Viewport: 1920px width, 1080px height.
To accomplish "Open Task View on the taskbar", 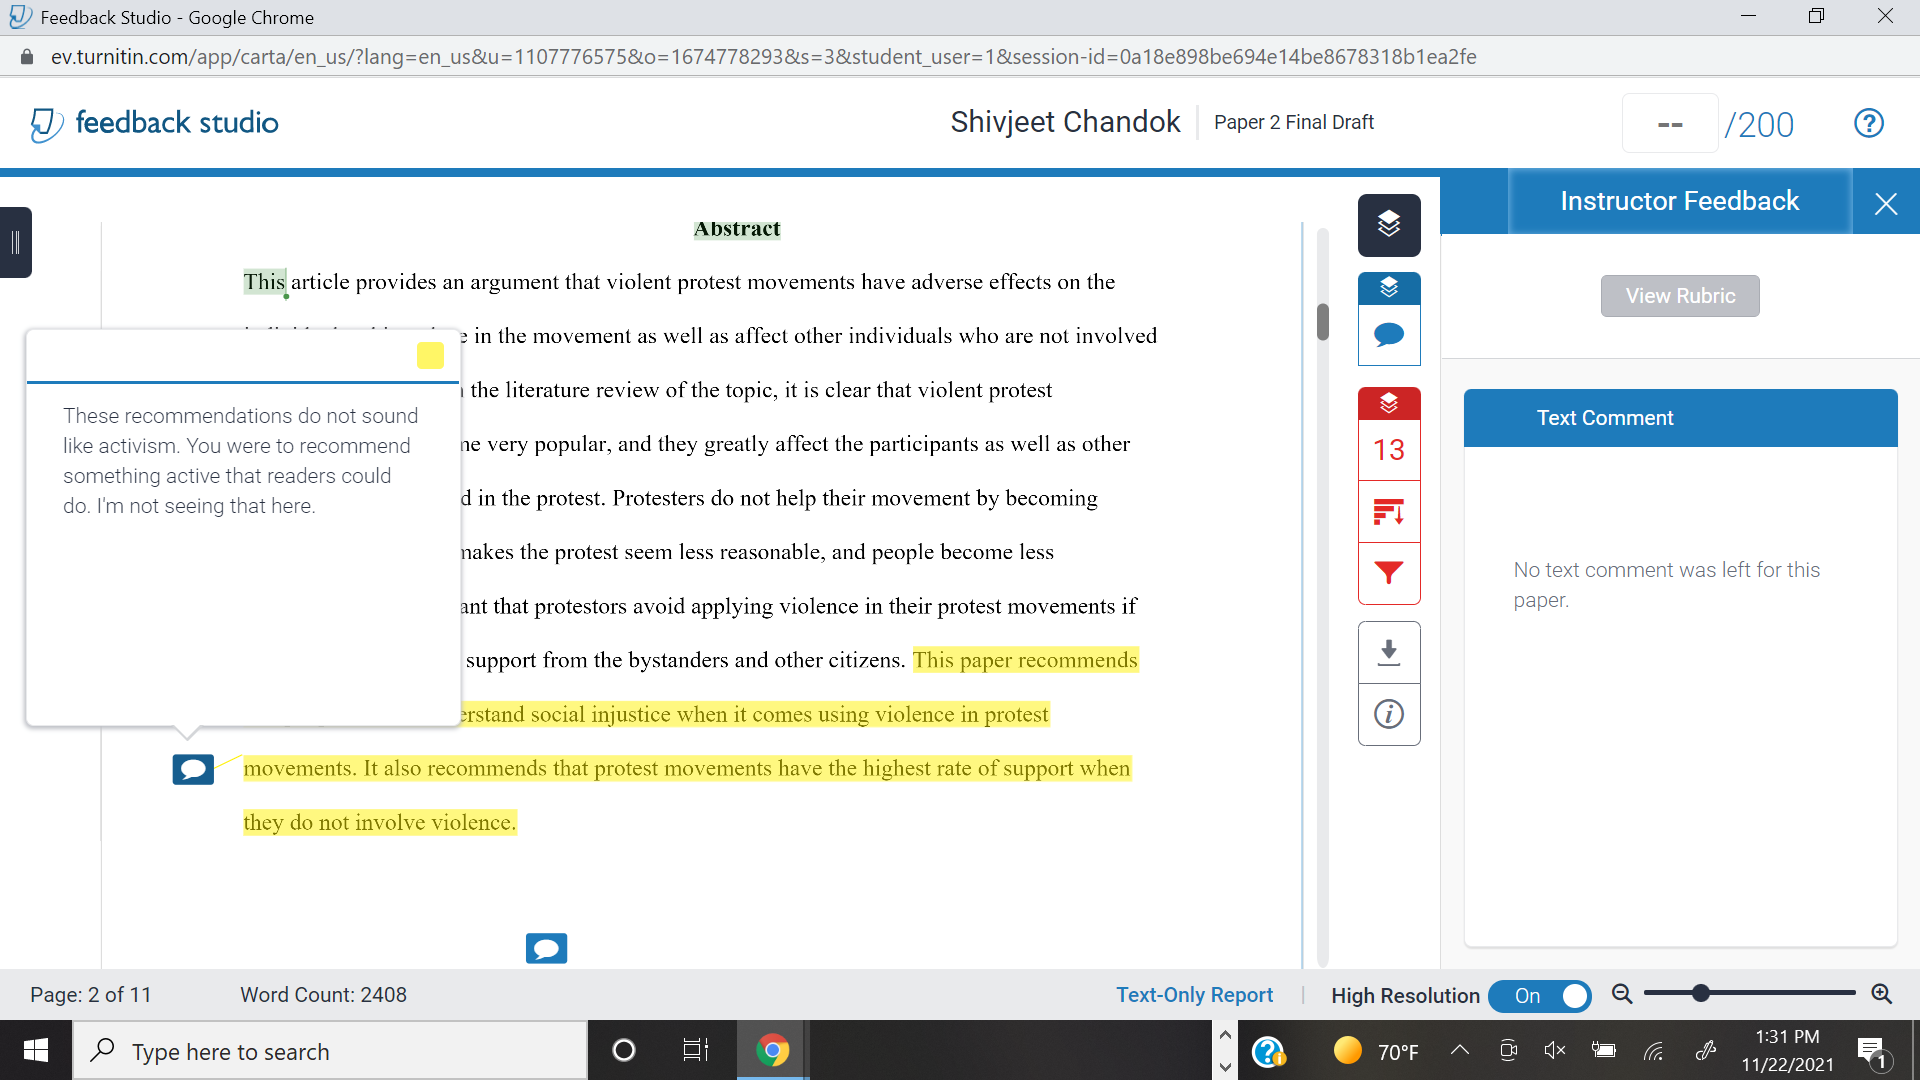I will click(x=696, y=1050).
